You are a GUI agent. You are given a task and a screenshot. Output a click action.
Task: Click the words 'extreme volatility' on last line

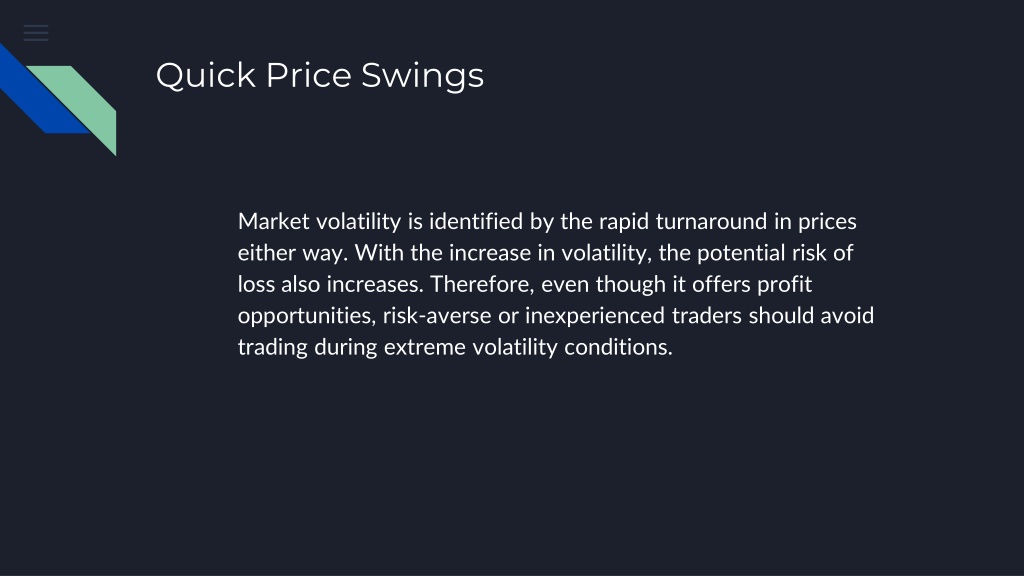click(x=471, y=347)
